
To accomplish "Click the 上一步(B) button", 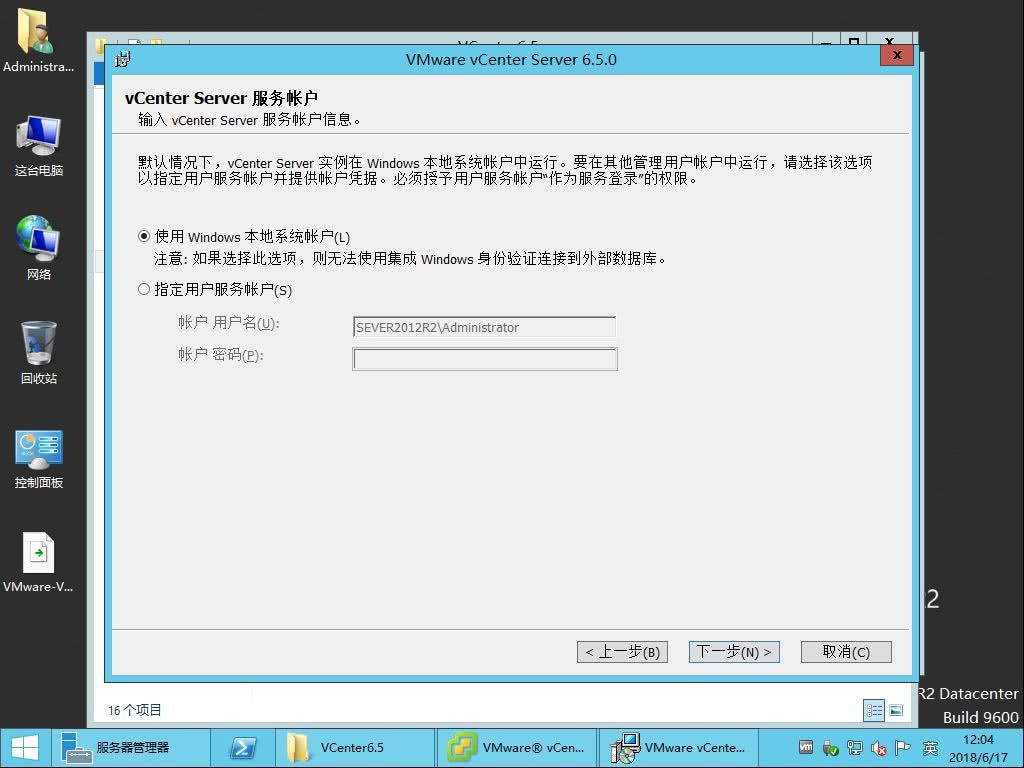I will click(622, 651).
